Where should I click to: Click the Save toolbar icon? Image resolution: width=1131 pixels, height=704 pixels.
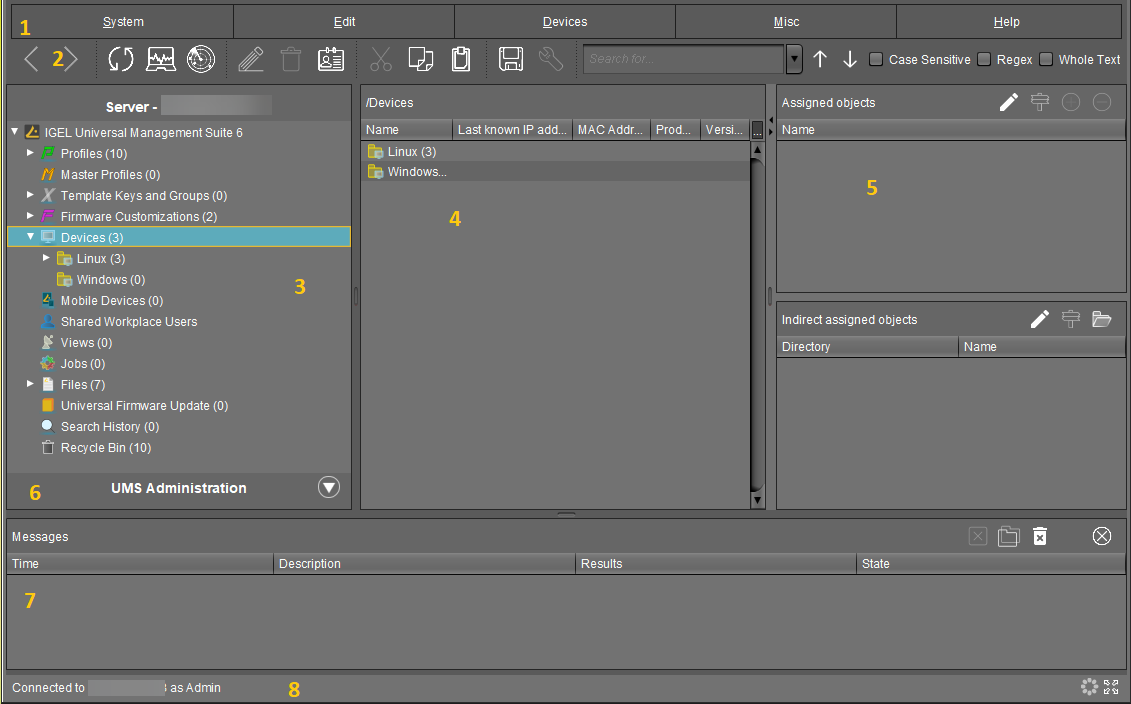(510, 59)
